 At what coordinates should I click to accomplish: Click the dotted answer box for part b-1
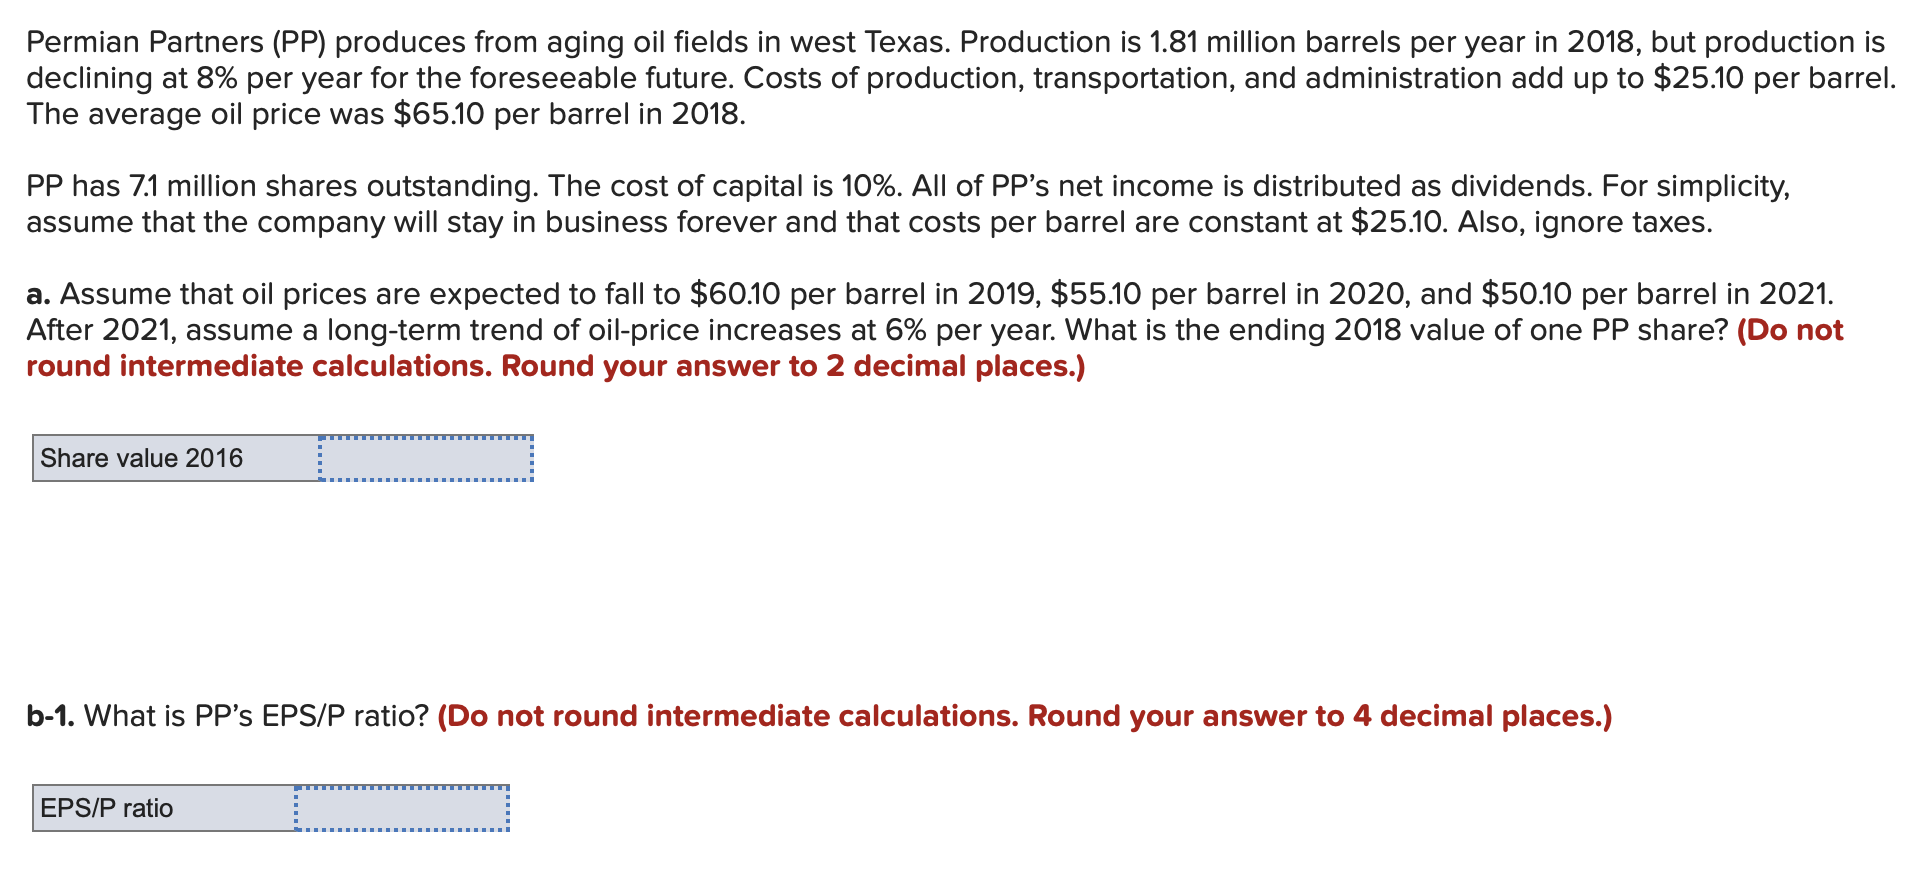(402, 808)
